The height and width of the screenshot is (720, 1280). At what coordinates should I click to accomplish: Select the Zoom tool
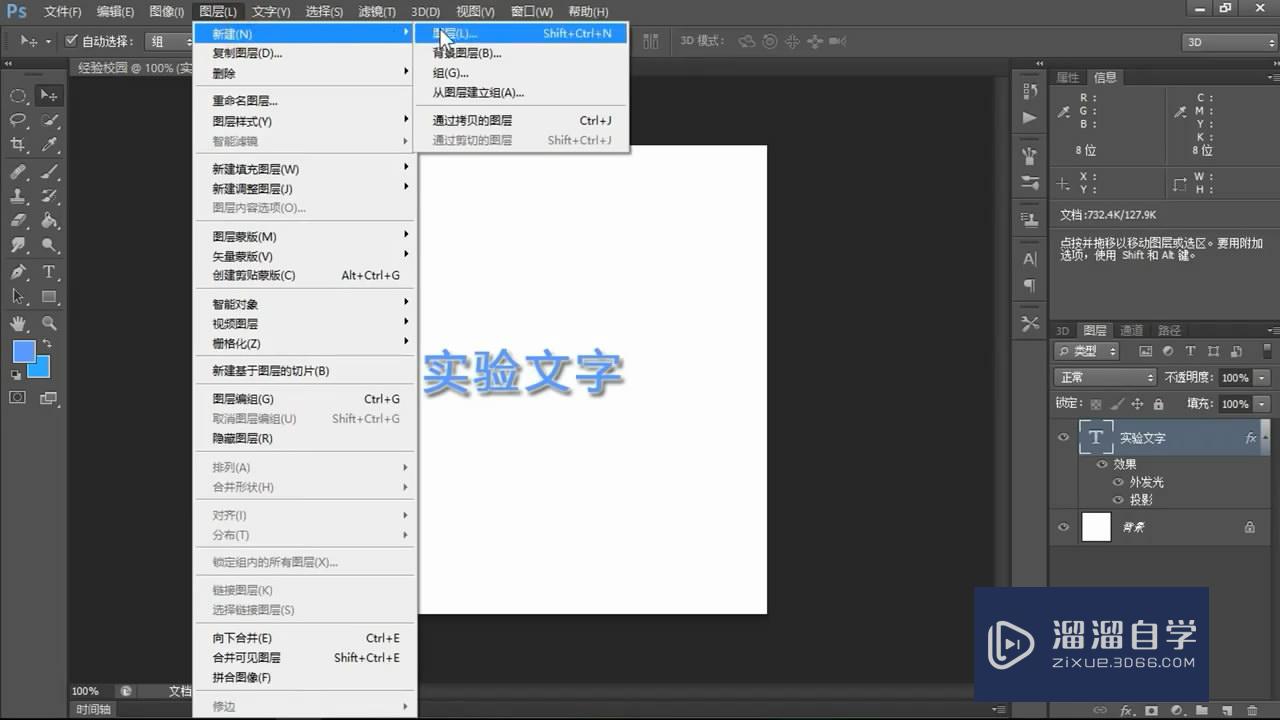[49, 323]
